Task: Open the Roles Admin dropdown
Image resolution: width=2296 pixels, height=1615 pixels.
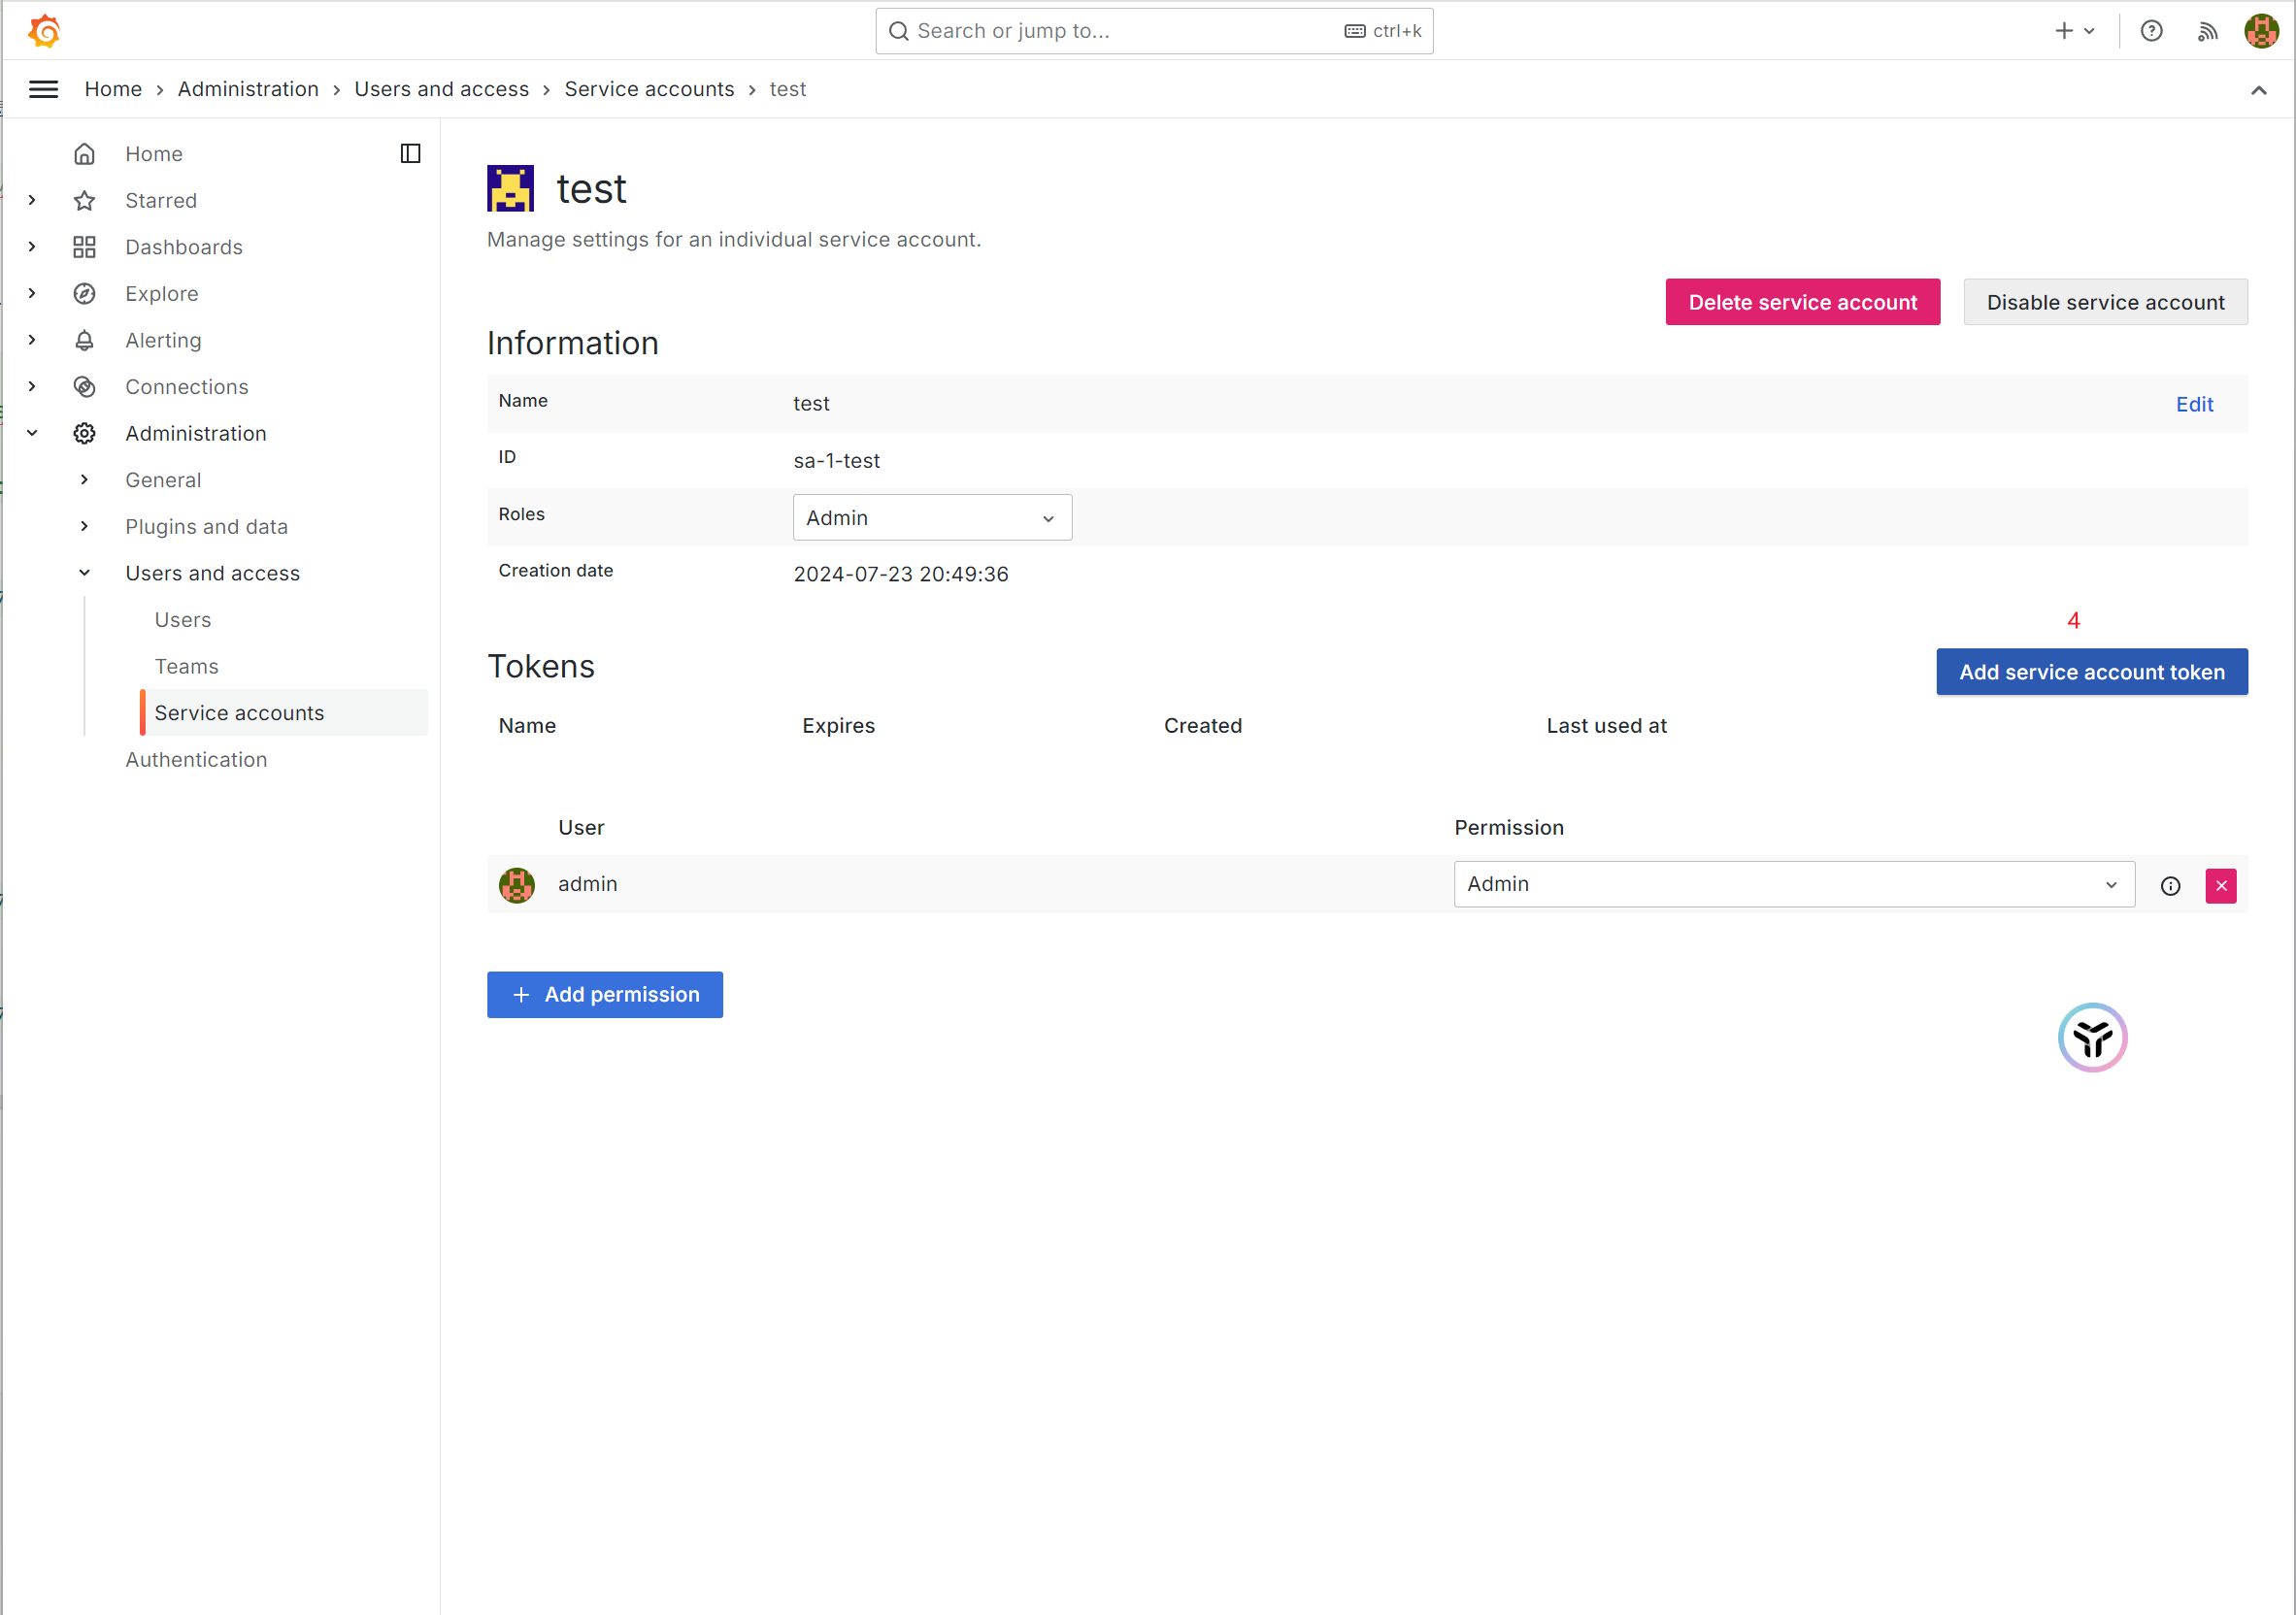Action: point(931,517)
